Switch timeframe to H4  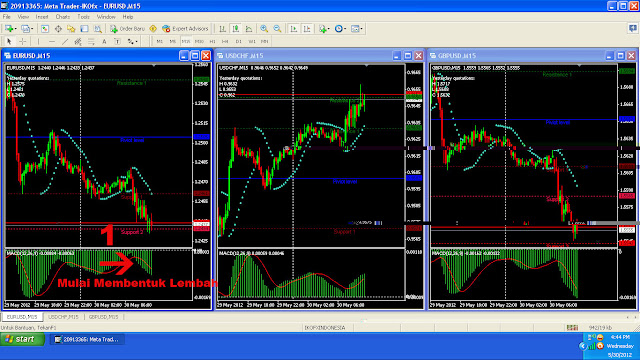pyautogui.click(x=225, y=41)
